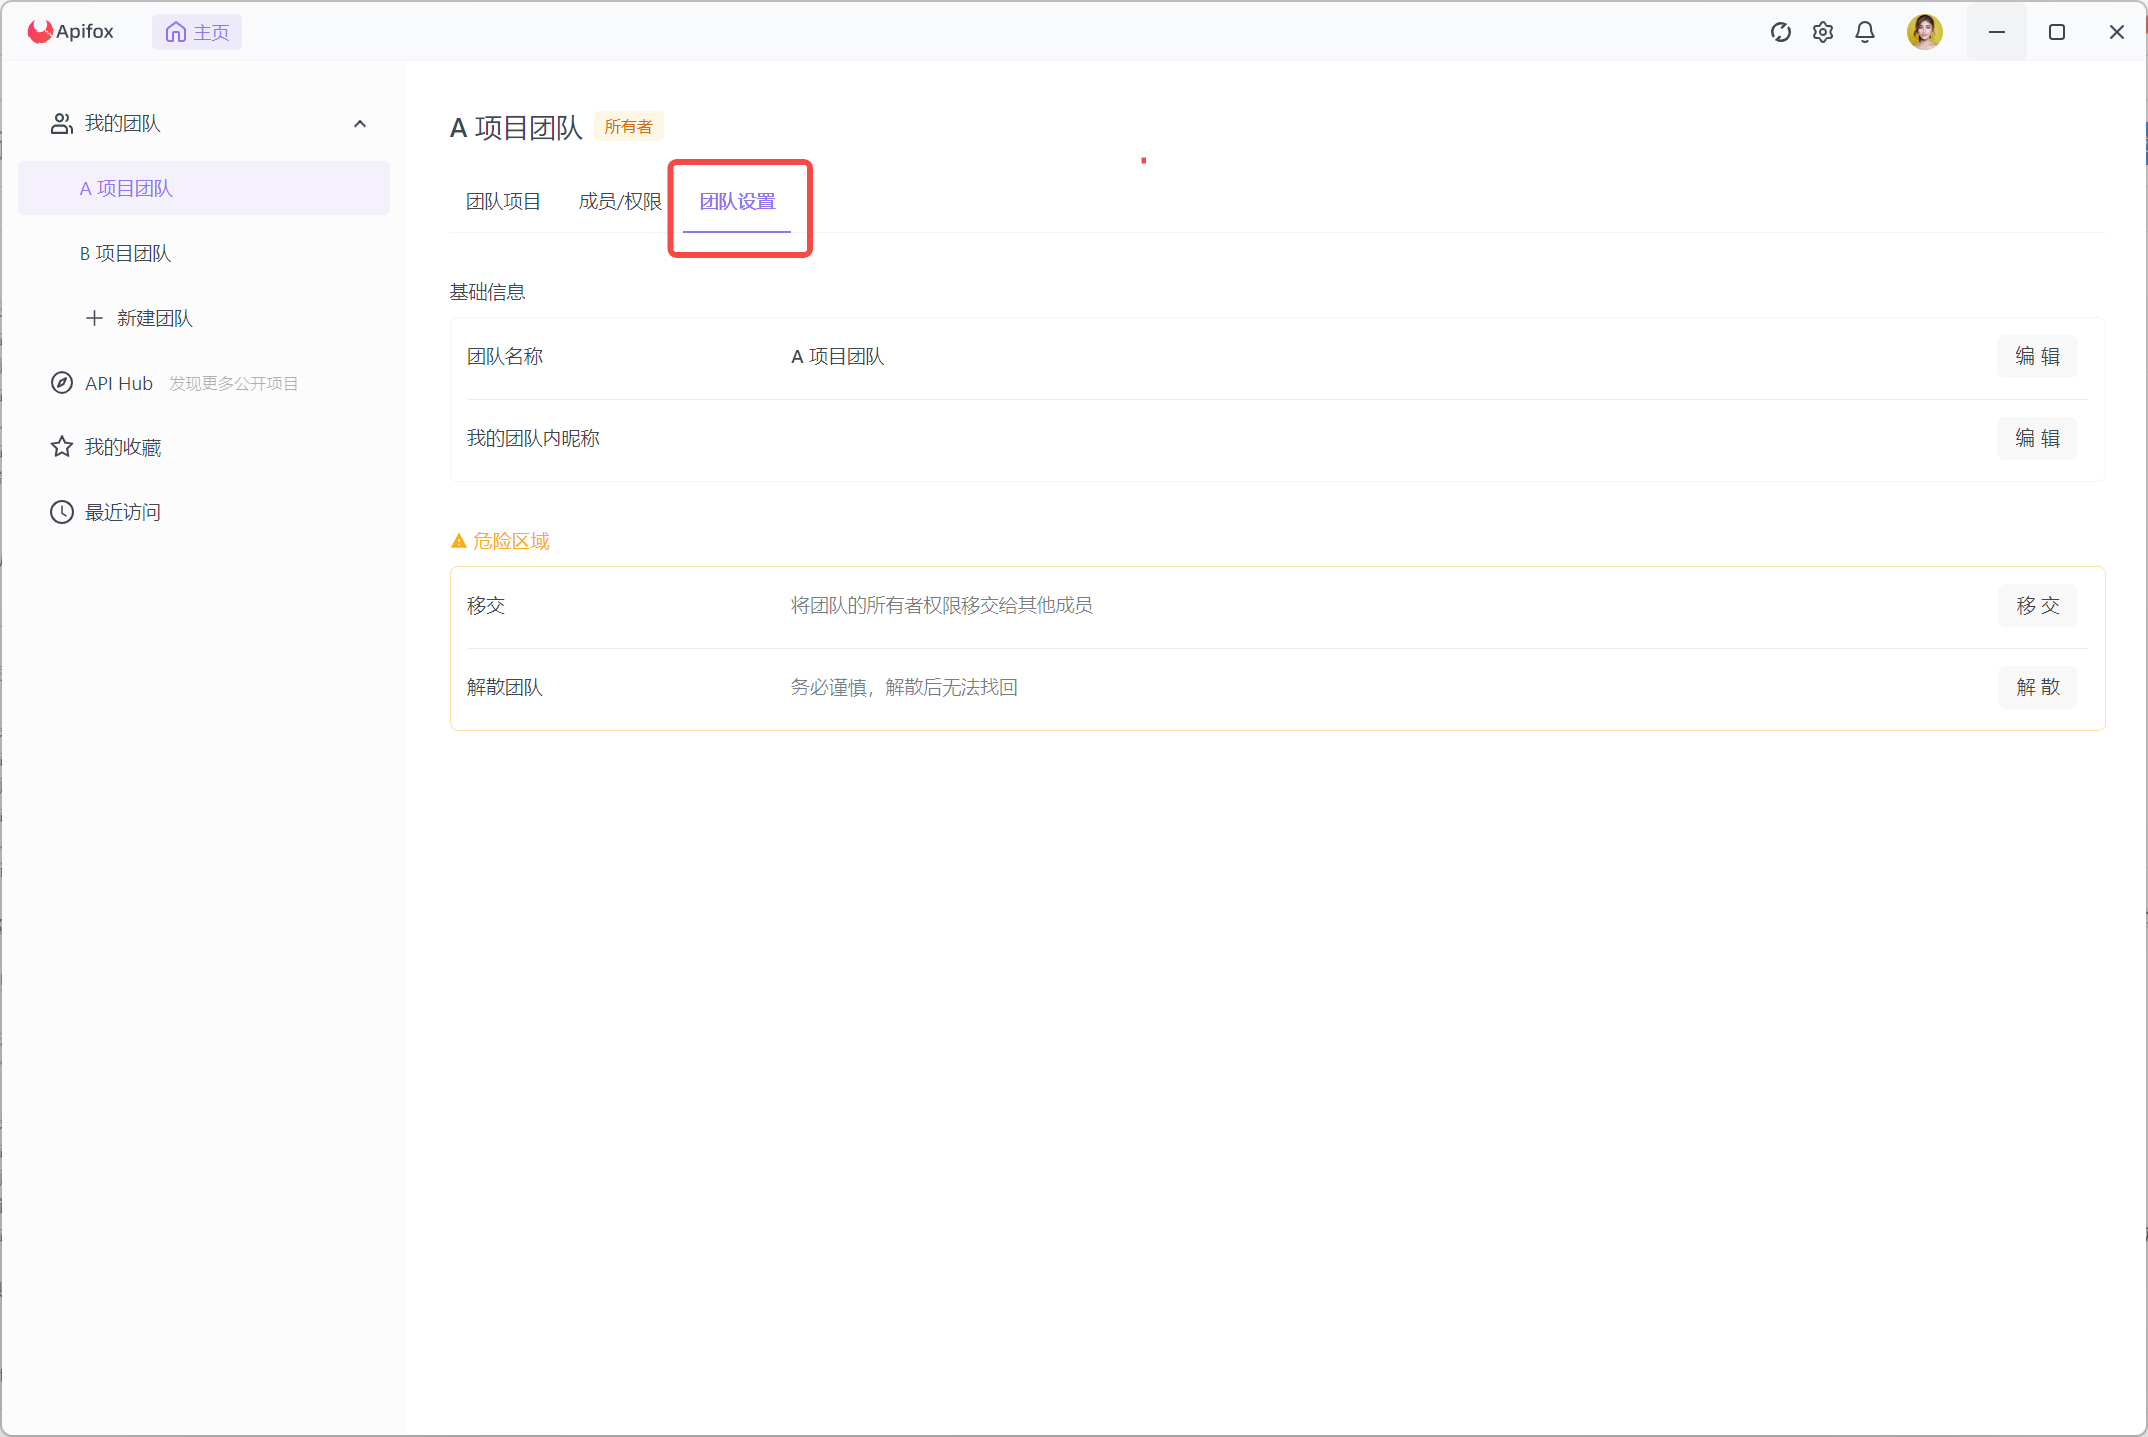Click the 我的团队 group header

(x=122, y=124)
